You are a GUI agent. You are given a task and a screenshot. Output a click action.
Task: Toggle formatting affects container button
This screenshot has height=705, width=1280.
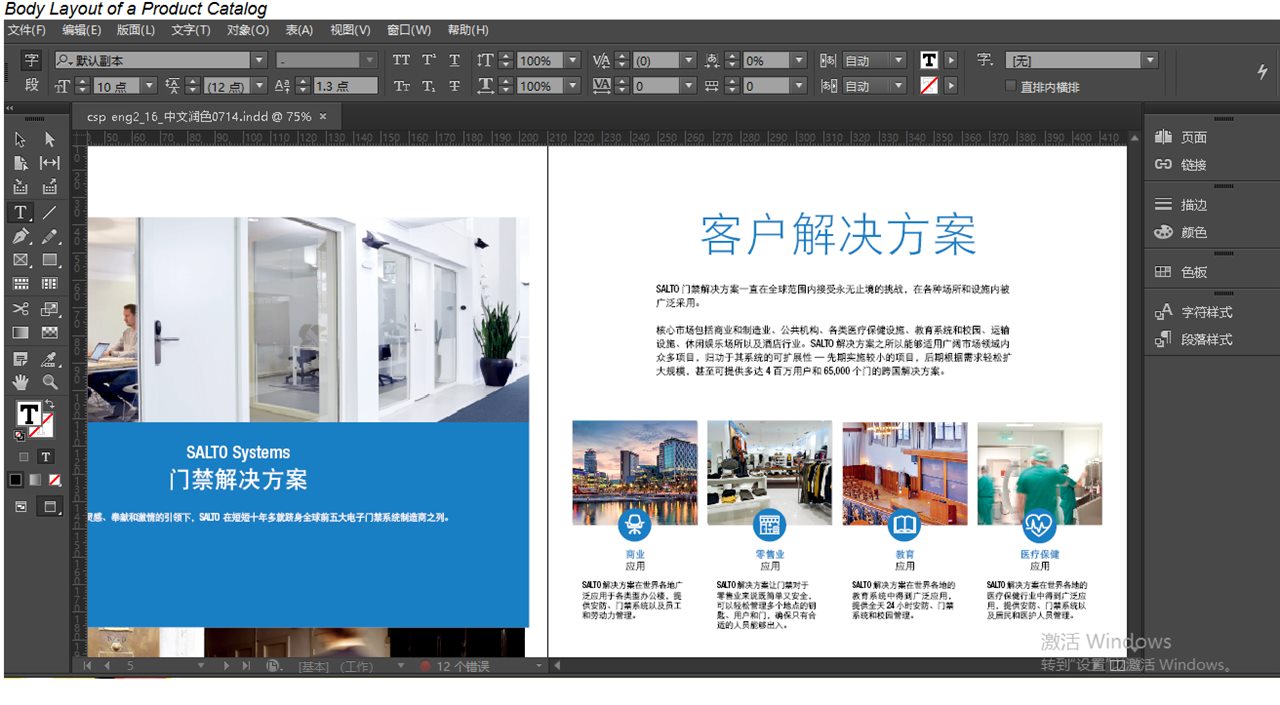pyautogui.click(x=24, y=457)
